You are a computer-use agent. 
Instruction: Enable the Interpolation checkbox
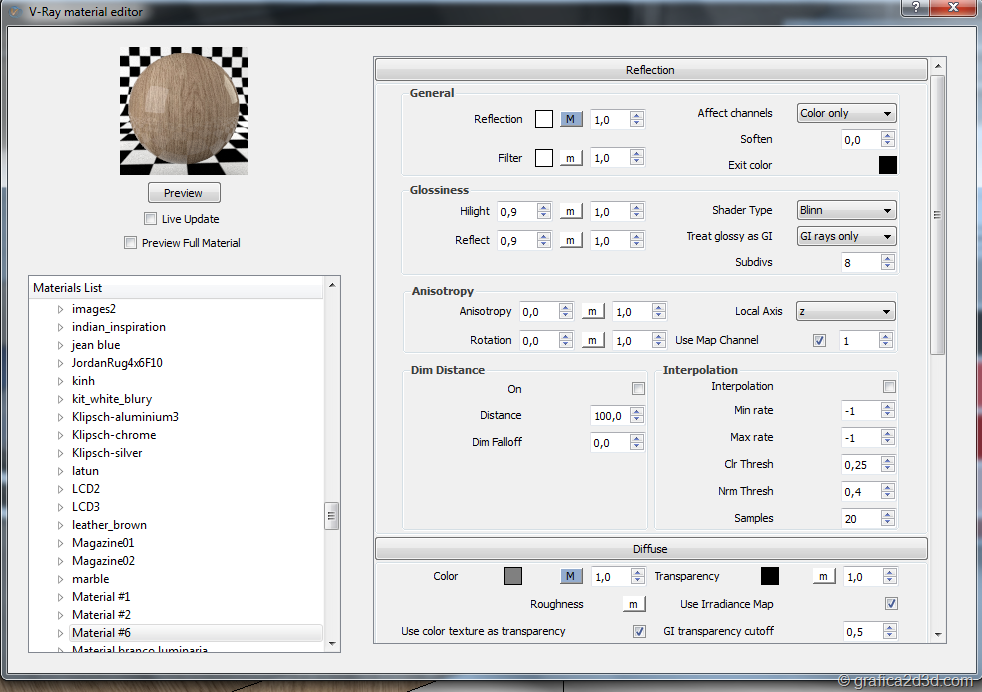(x=889, y=387)
